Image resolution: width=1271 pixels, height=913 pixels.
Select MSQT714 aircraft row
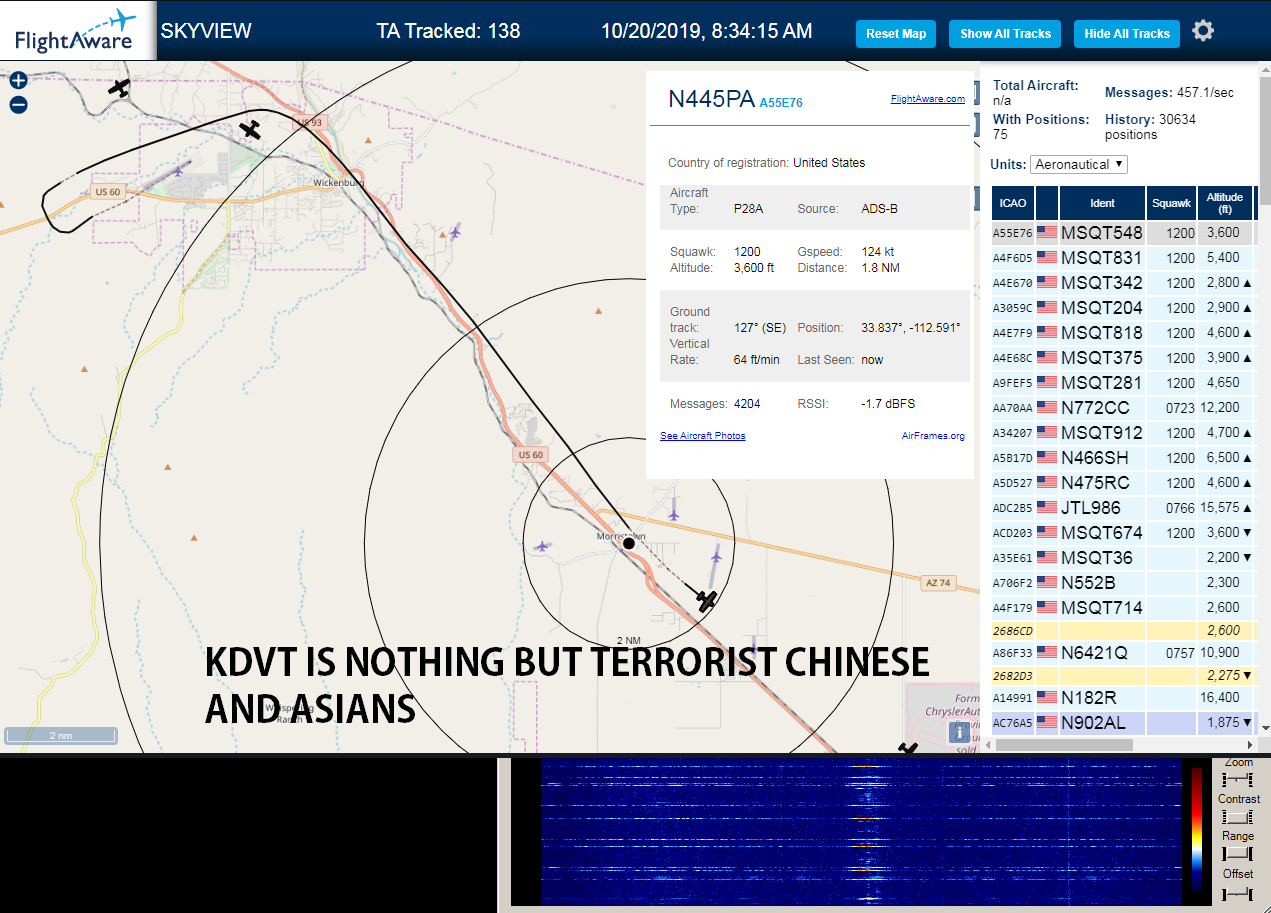[x=1124, y=608]
